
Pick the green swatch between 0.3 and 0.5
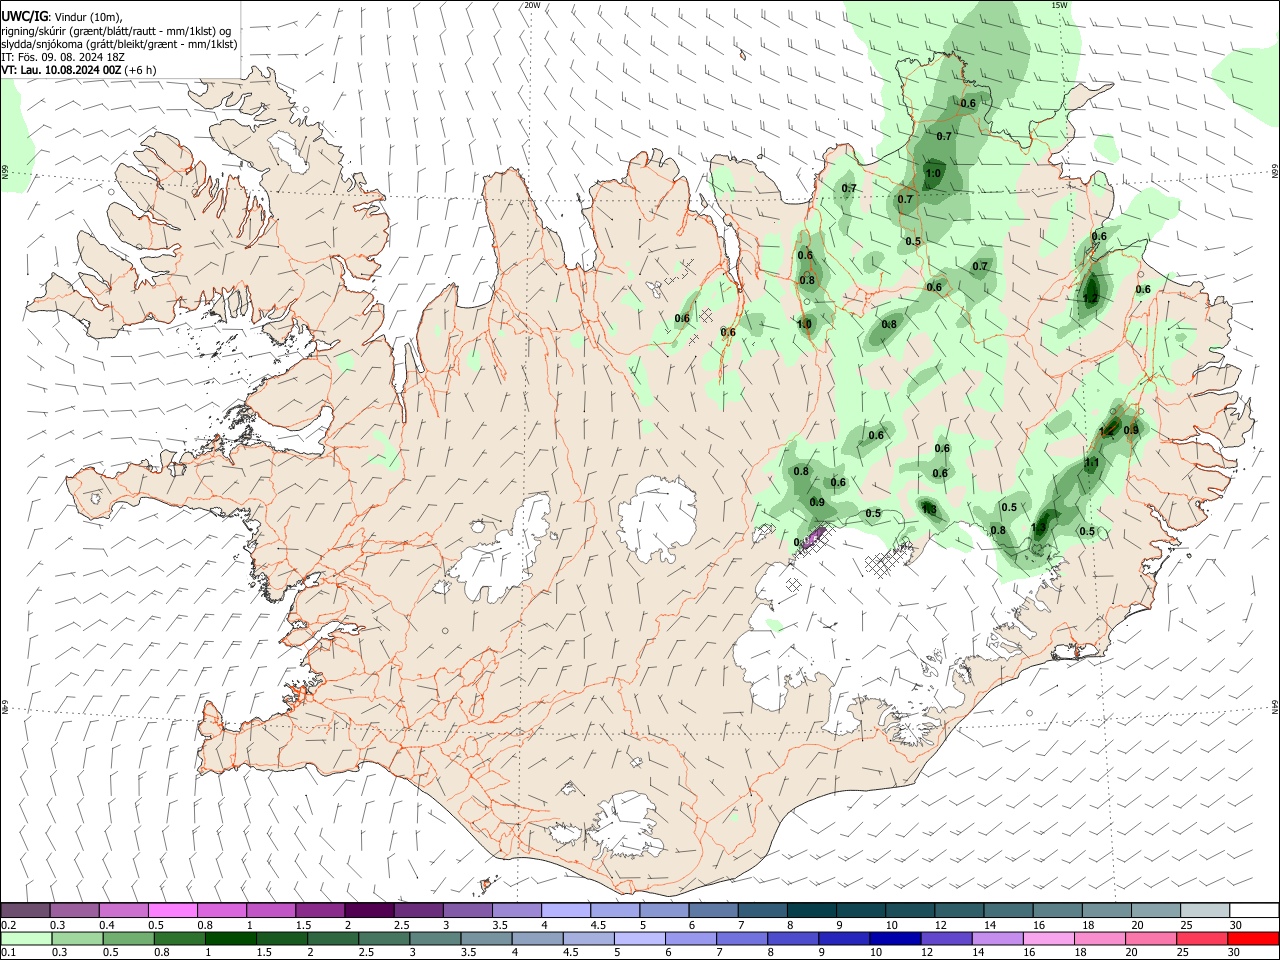coord(78,939)
